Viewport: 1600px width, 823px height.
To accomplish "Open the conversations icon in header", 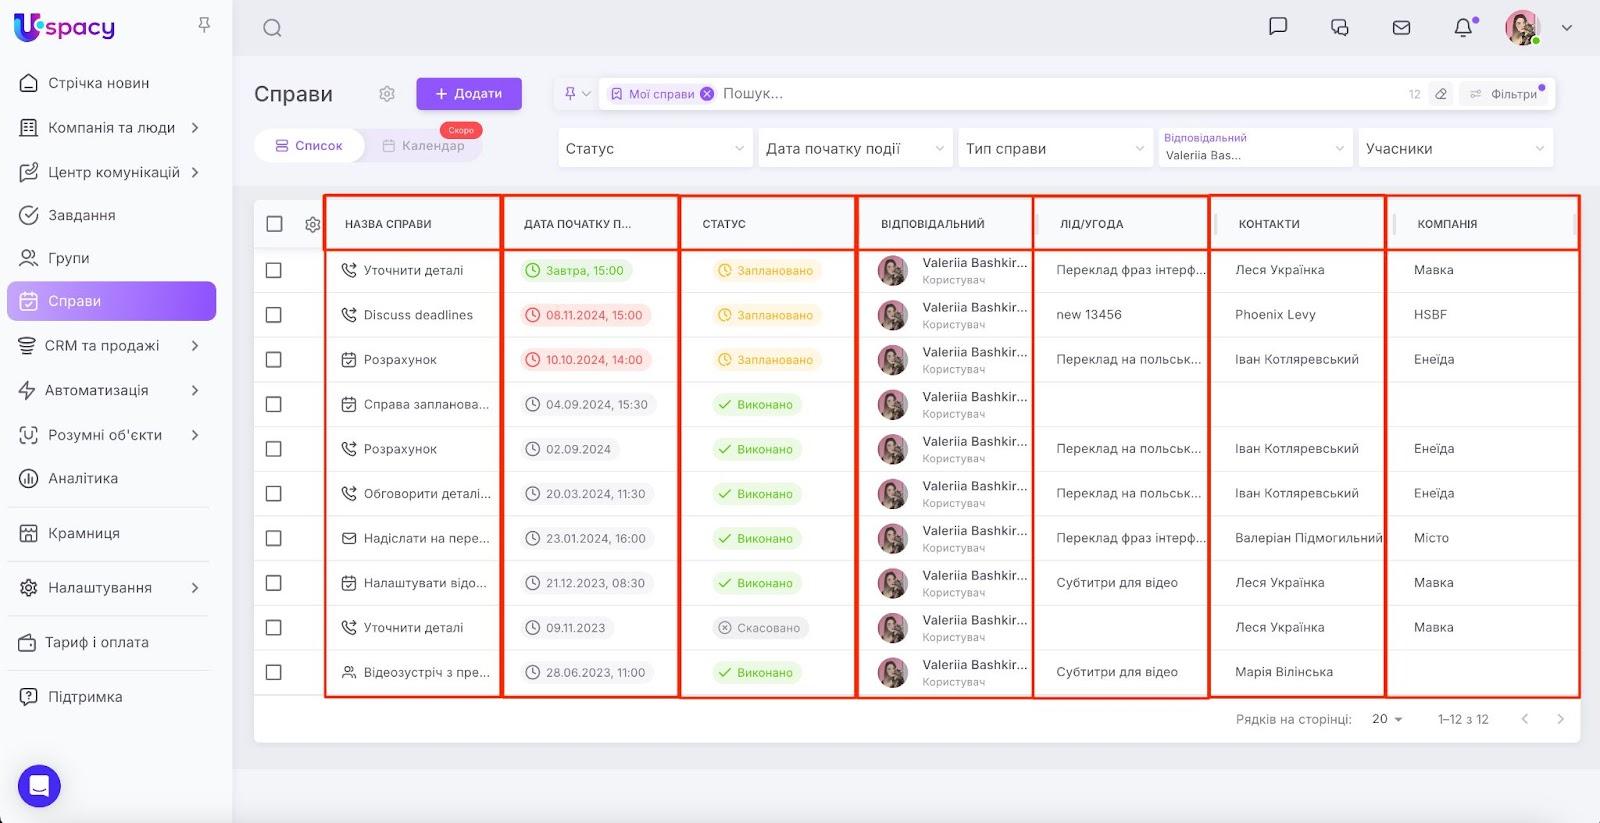I will coord(1340,28).
